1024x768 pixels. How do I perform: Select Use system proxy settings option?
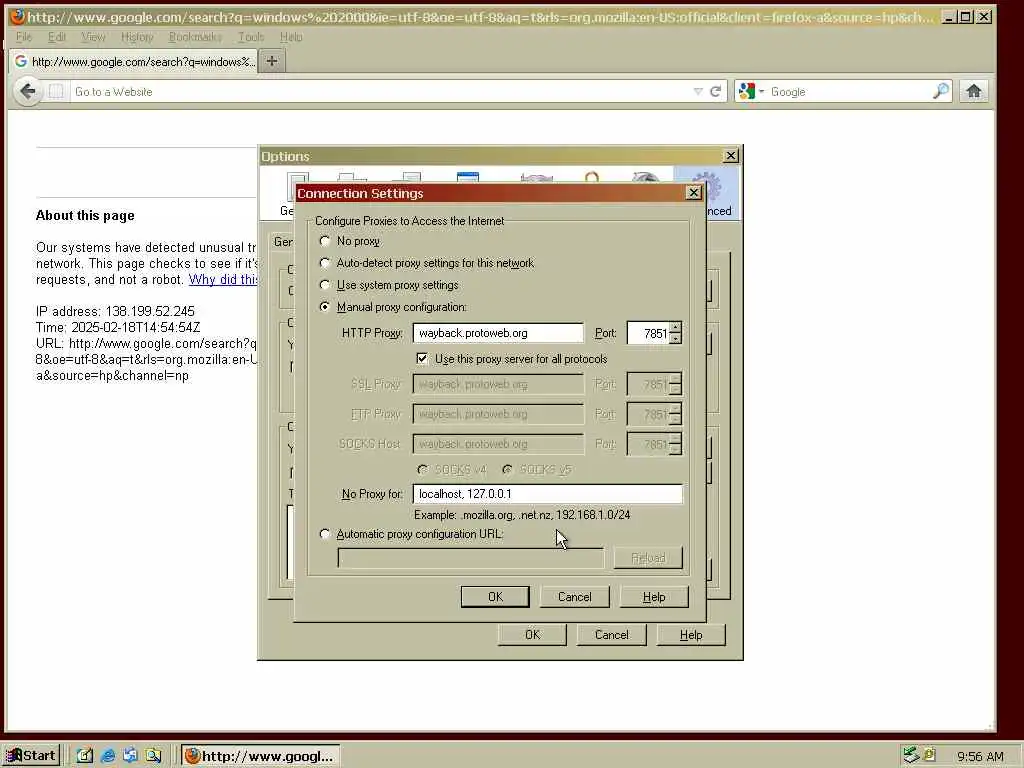pyautogui.click(x=325, y=285)
